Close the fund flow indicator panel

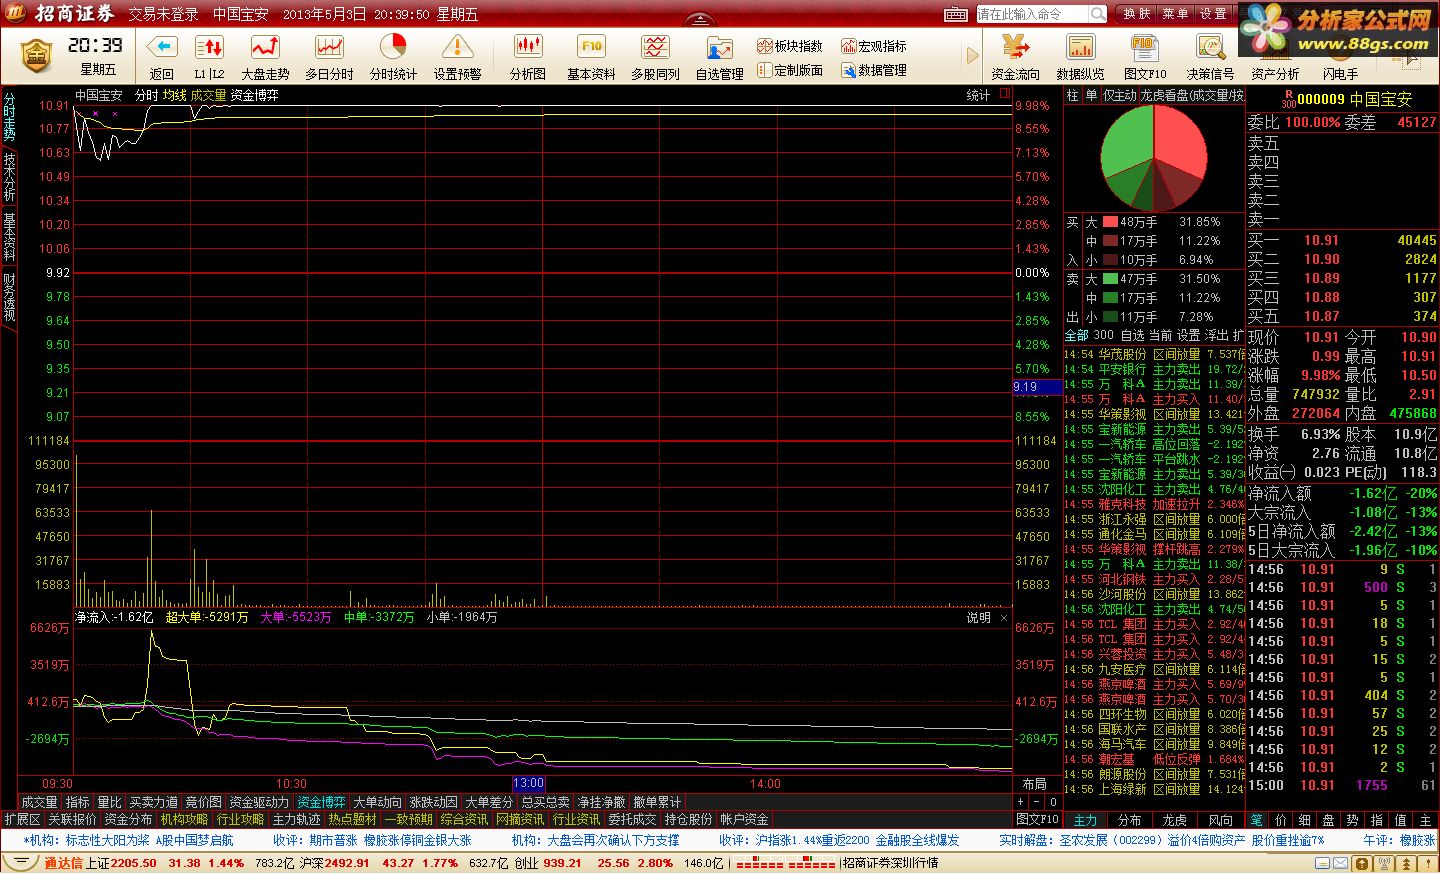(1004, 618)
